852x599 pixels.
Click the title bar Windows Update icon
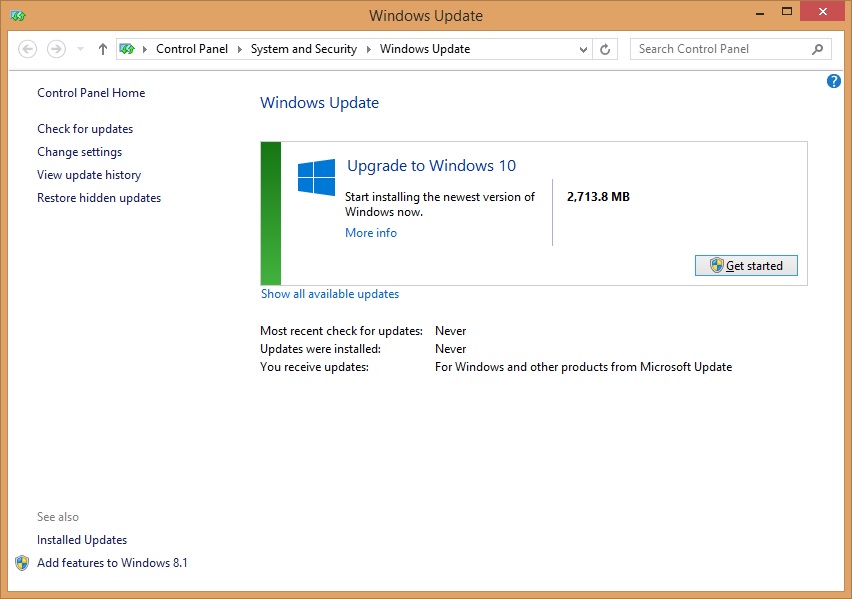coord(18,16)
